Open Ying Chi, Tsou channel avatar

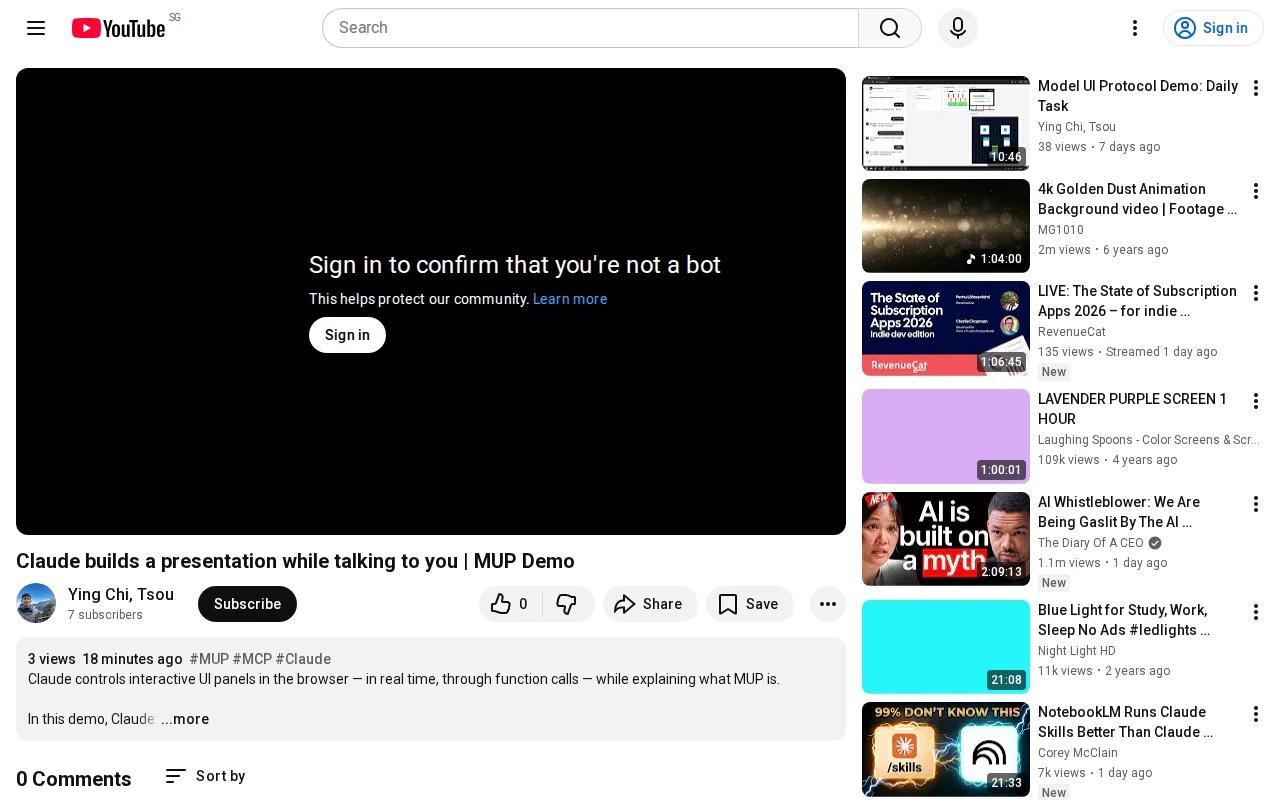click(36, 603)
